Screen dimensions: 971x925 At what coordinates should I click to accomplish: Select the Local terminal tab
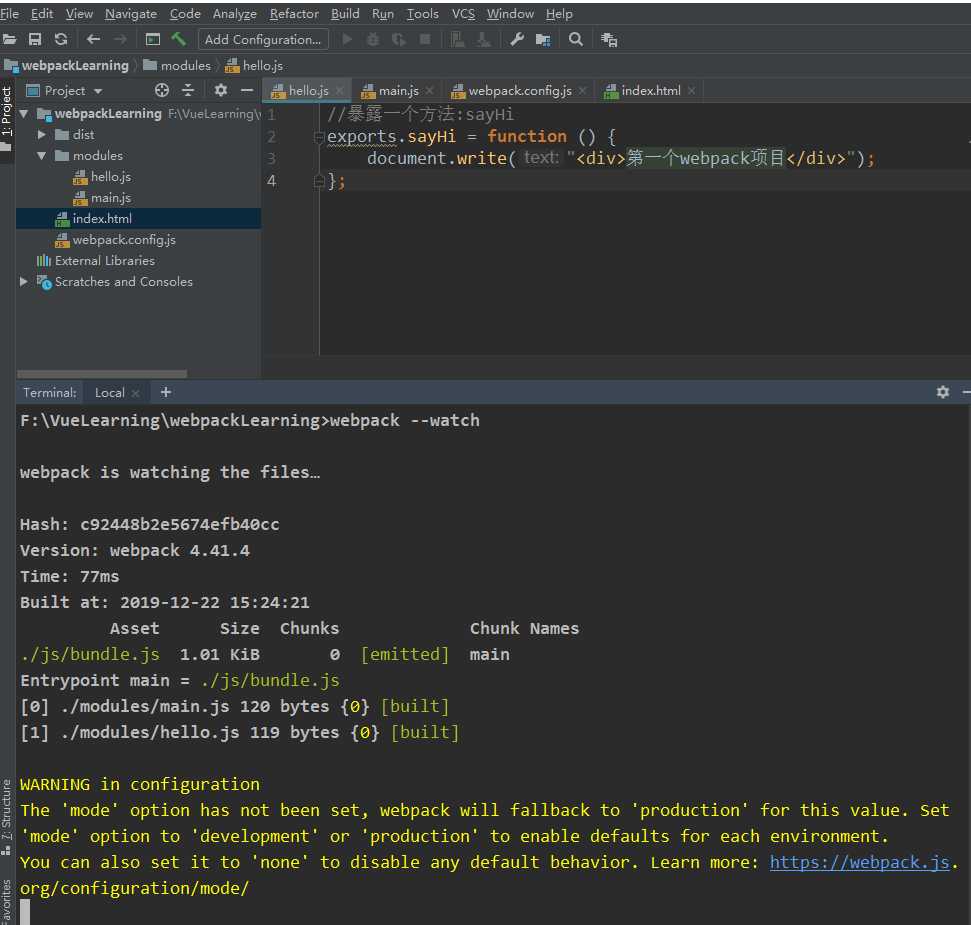pos(110,393)
